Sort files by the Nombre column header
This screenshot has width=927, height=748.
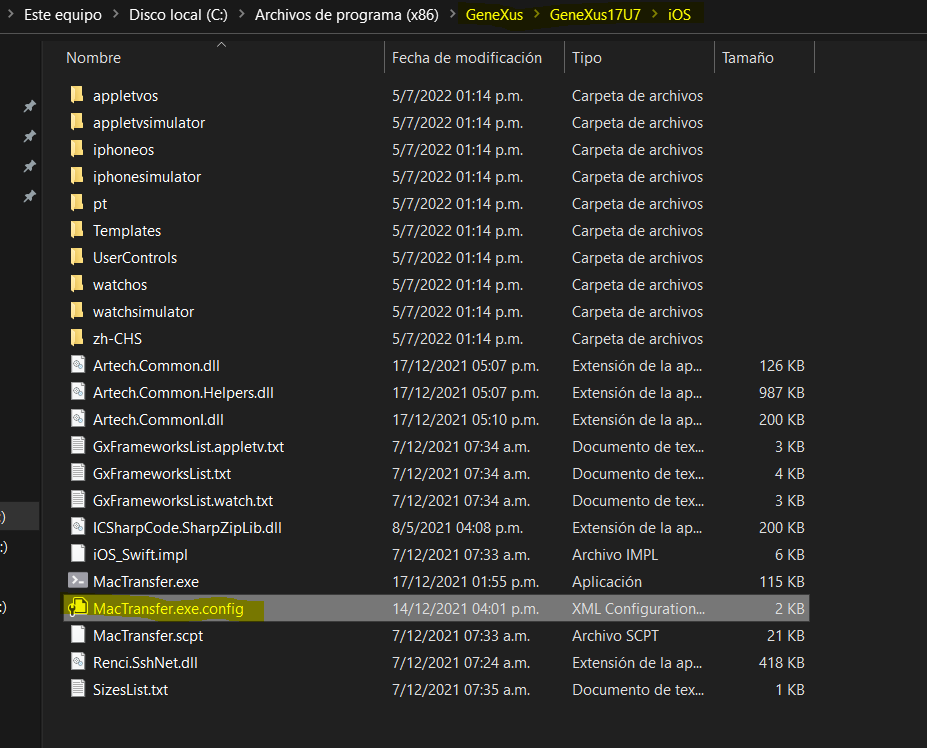(94, 58)
